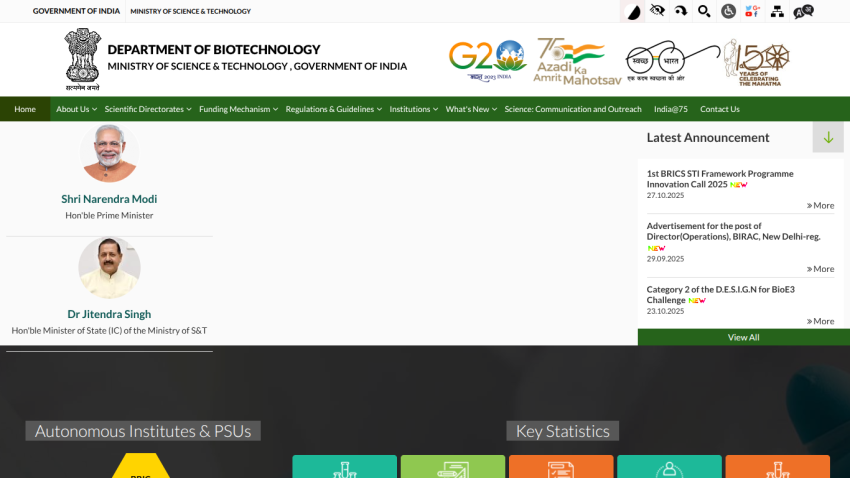Click the green down arrow beside Latest Announcement
The width and height of the screenshot is (850, 478).
pyautogui.click(x=828, y=137)
